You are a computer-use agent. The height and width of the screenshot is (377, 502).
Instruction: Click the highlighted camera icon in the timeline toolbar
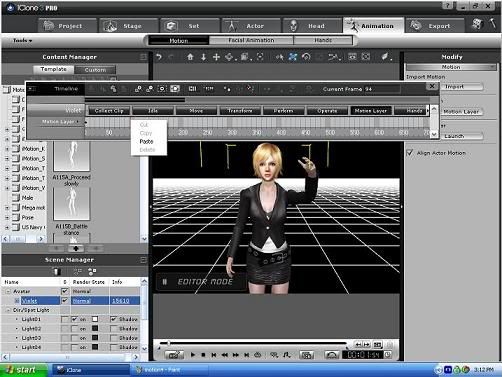coord(175,89)
